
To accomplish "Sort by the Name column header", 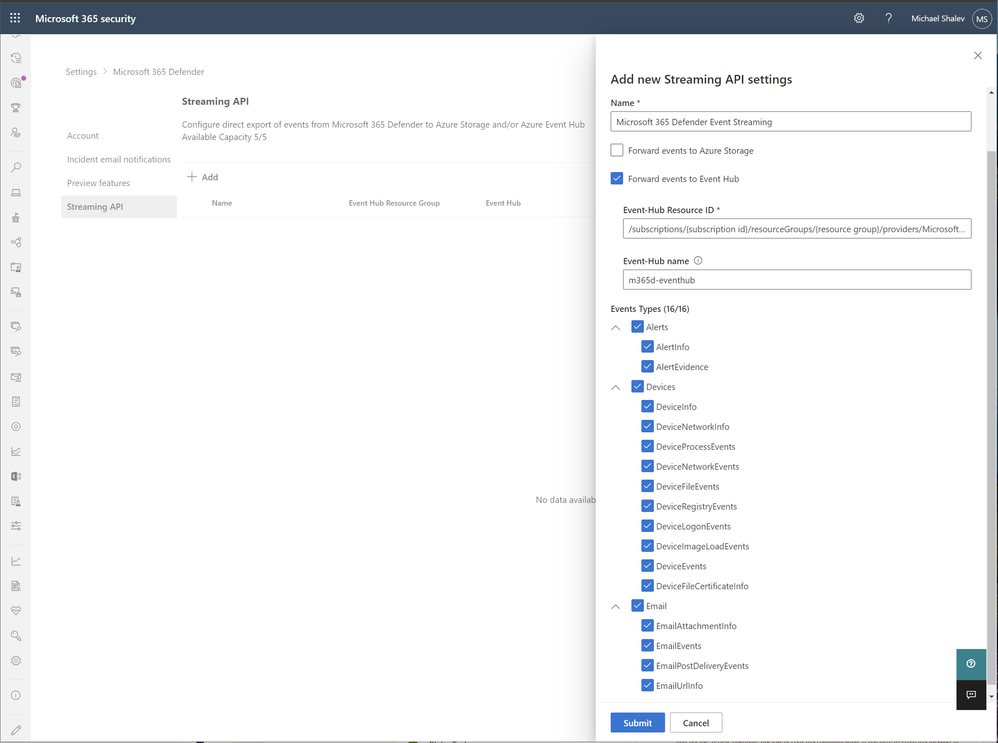I will [221, 203].
